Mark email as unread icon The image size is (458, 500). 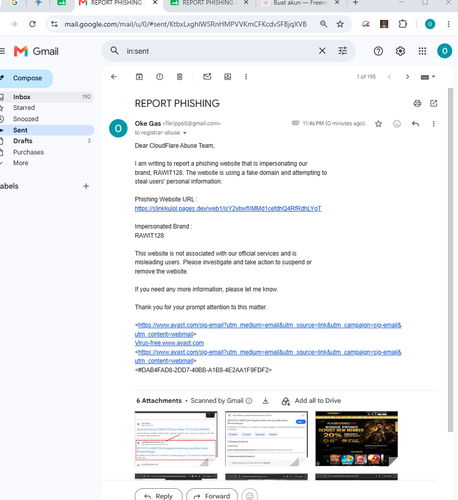coord(207,77)
